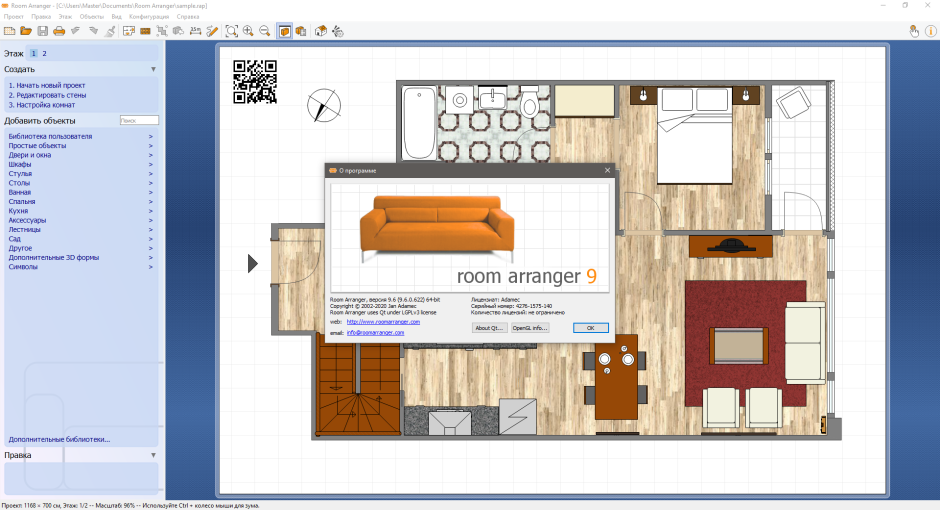Expand the Символы category
The height and width of the screenshot is (510, 940).
(x=80, y=267)
